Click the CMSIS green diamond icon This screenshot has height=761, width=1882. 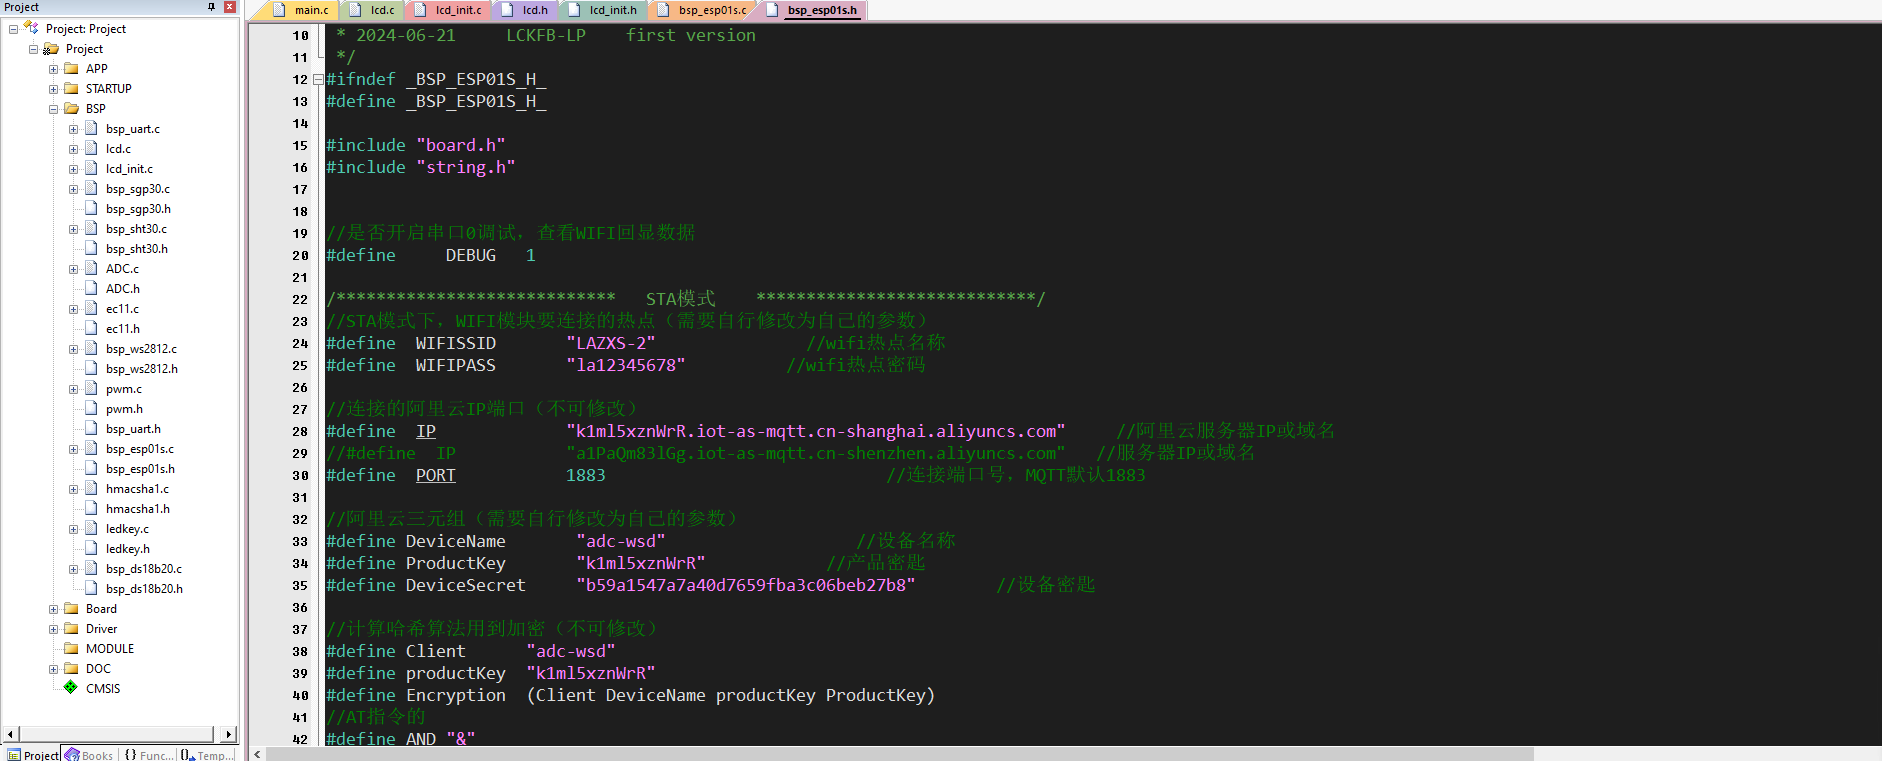click(71, 688)
